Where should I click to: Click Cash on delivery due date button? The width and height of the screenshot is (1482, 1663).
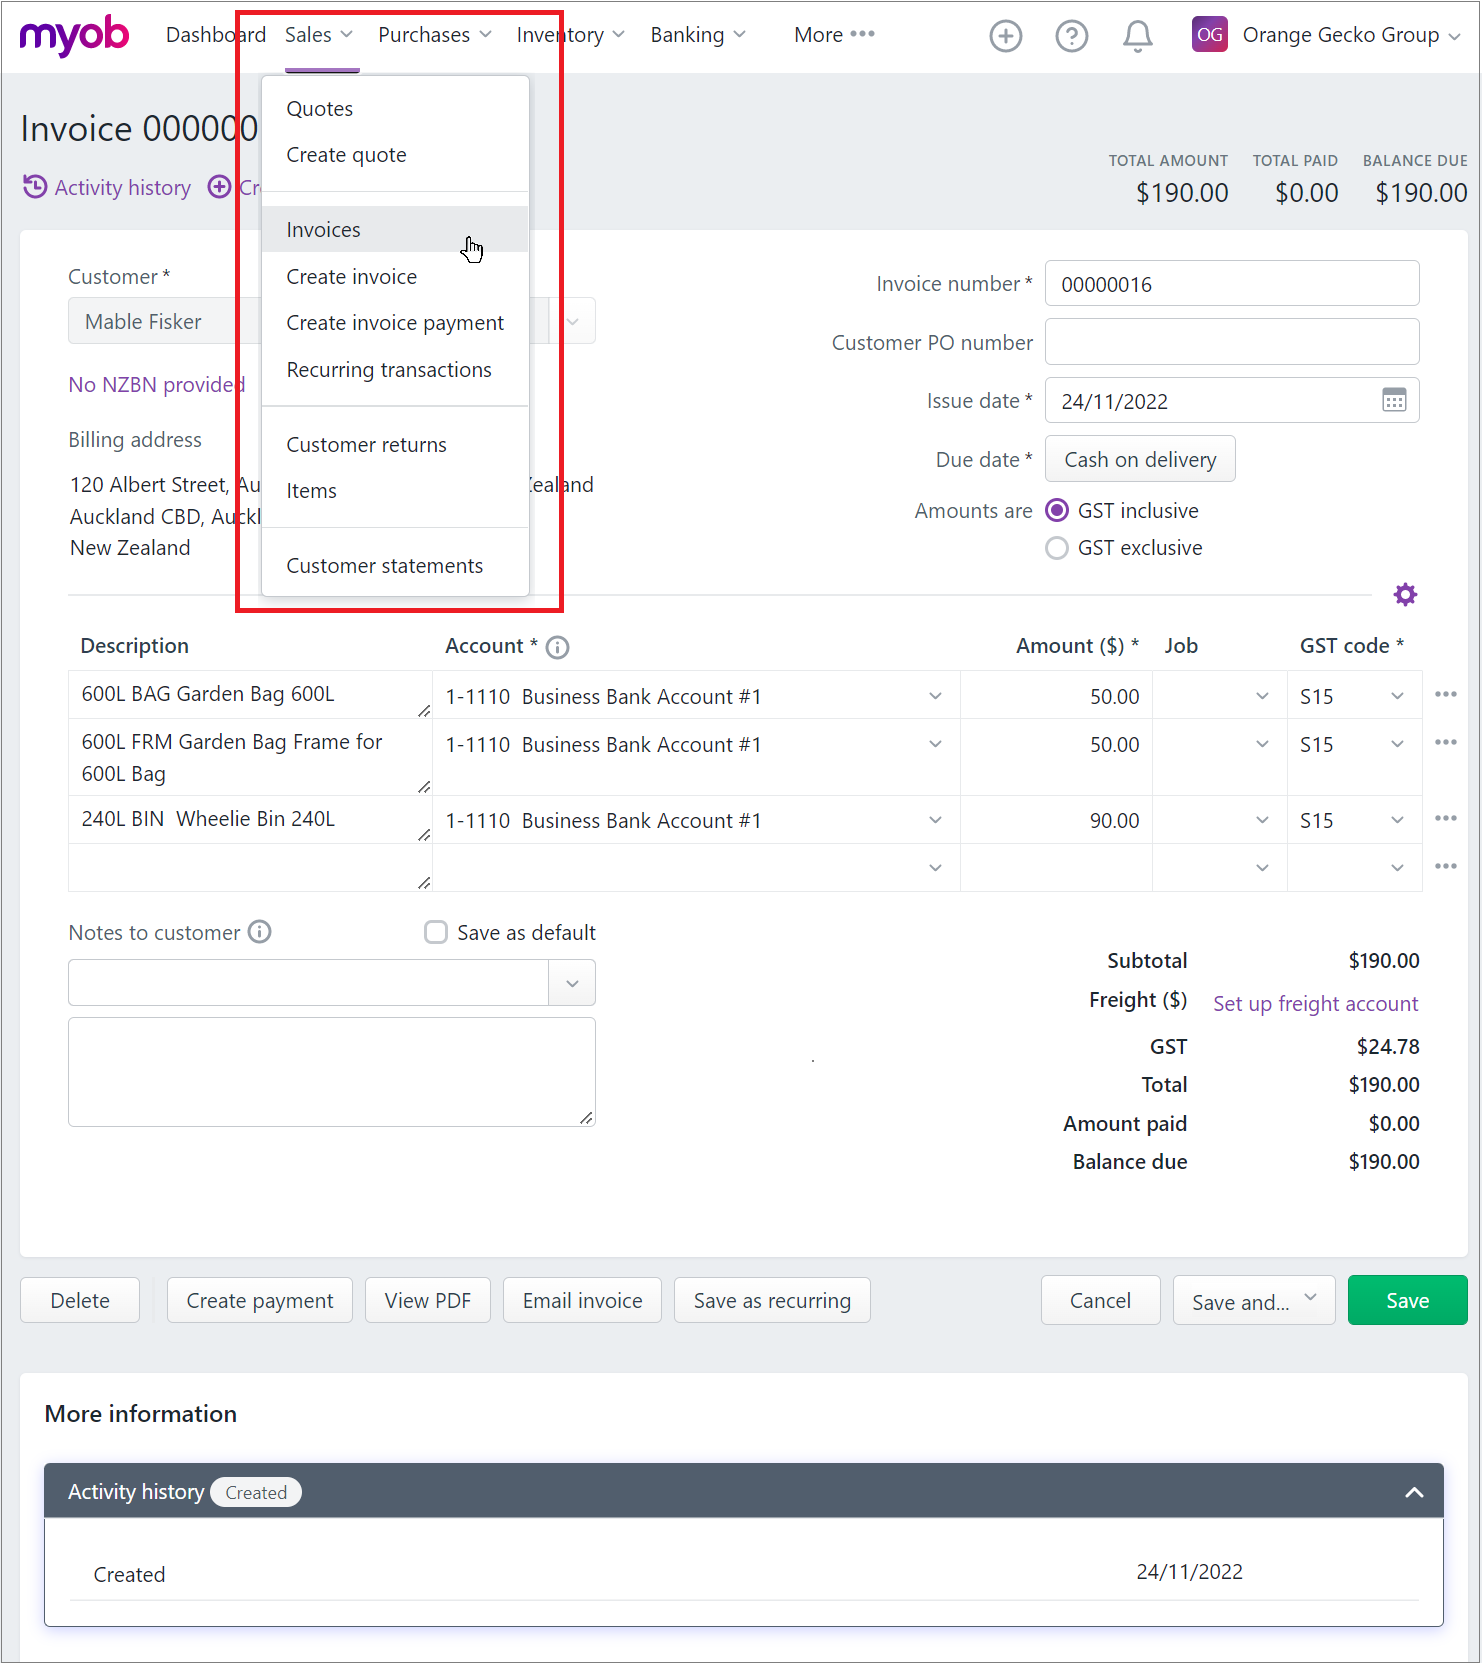1140,459
